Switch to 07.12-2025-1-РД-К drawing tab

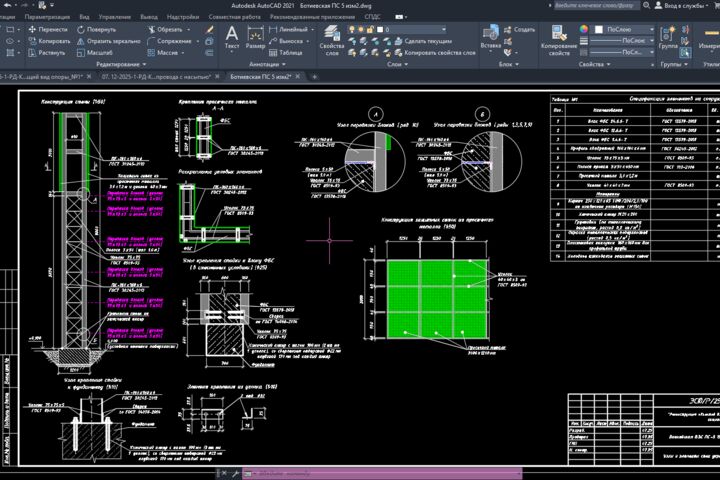coord(156,77)
